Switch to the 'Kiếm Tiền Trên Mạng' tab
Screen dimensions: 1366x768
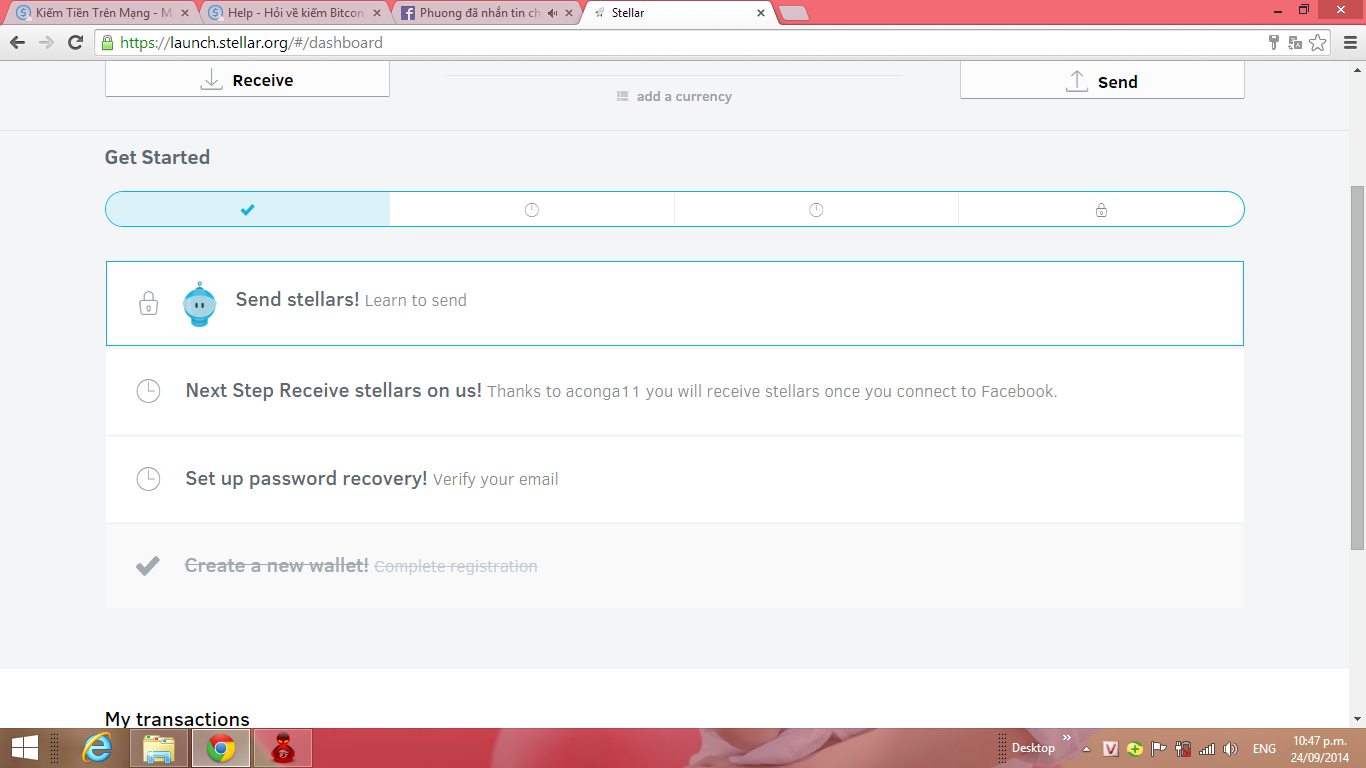click(102, 13)
